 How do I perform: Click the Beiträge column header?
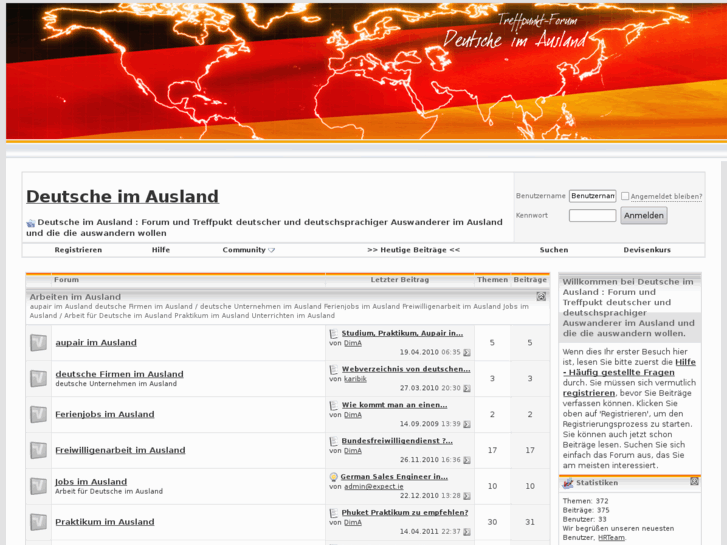(x=530, y=280)
